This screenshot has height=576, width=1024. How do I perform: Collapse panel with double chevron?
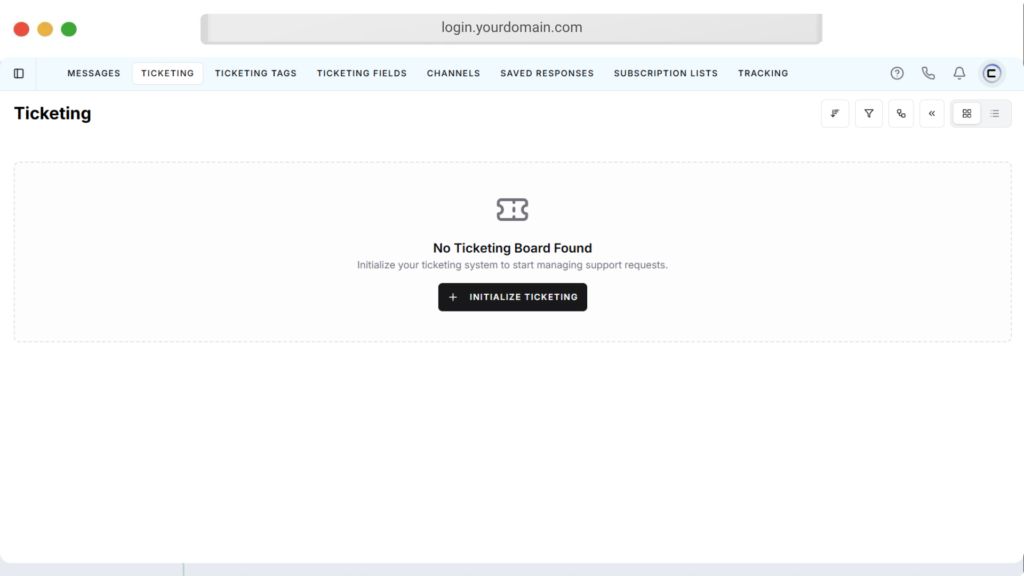point(932,114)
